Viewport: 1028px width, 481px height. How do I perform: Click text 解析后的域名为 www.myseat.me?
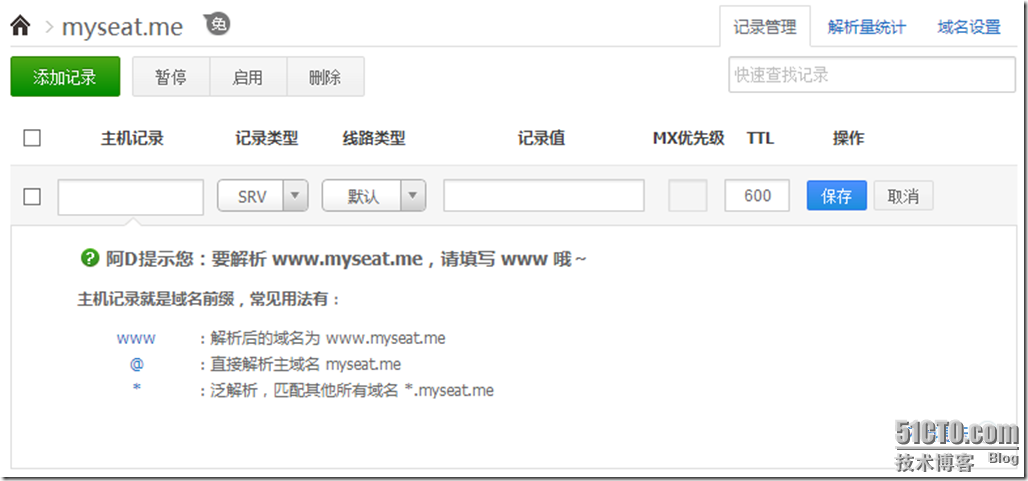point(328,339)
